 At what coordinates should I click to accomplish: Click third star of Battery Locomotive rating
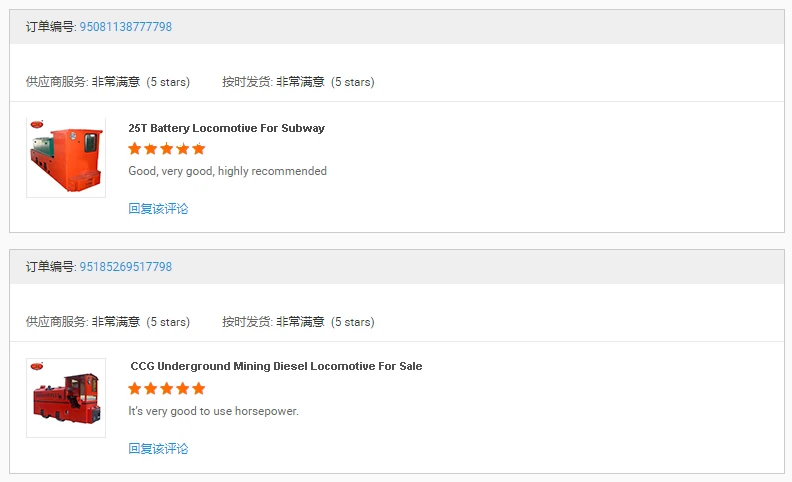167,149
